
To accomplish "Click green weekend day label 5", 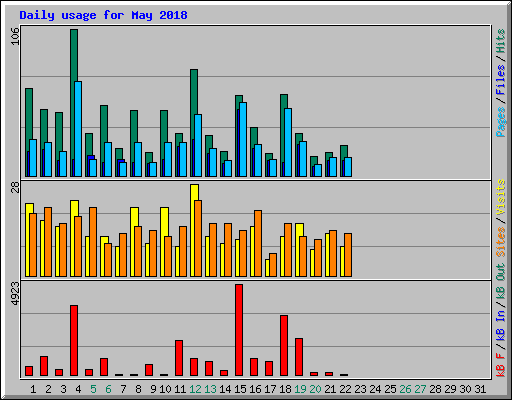I will [93, 389].
